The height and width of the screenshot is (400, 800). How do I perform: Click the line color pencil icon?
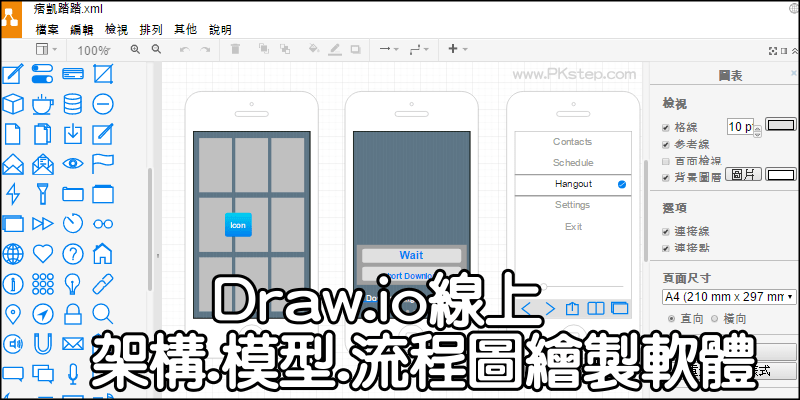(x=335, y=49)
